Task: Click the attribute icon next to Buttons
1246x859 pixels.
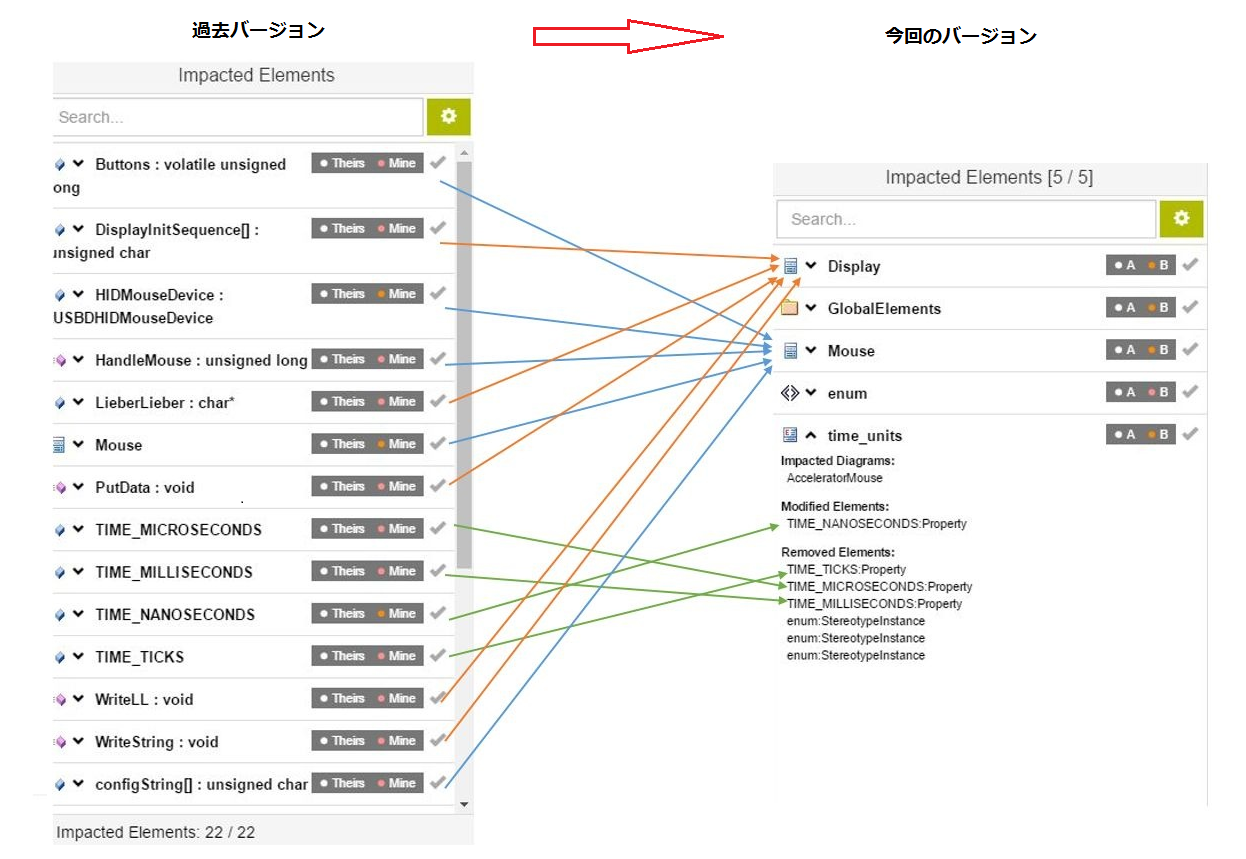Action: (x=60, y=164)
